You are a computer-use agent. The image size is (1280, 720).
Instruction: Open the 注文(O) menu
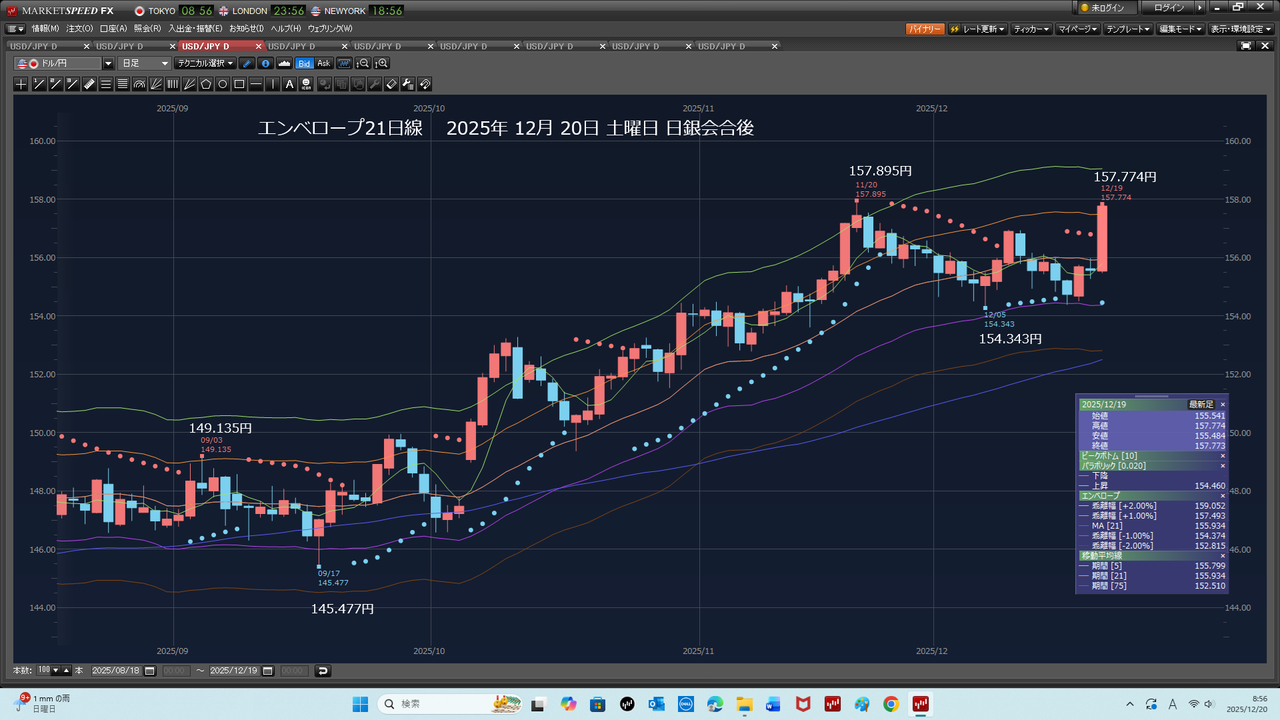pyautogui.click(x=79, y=28)
